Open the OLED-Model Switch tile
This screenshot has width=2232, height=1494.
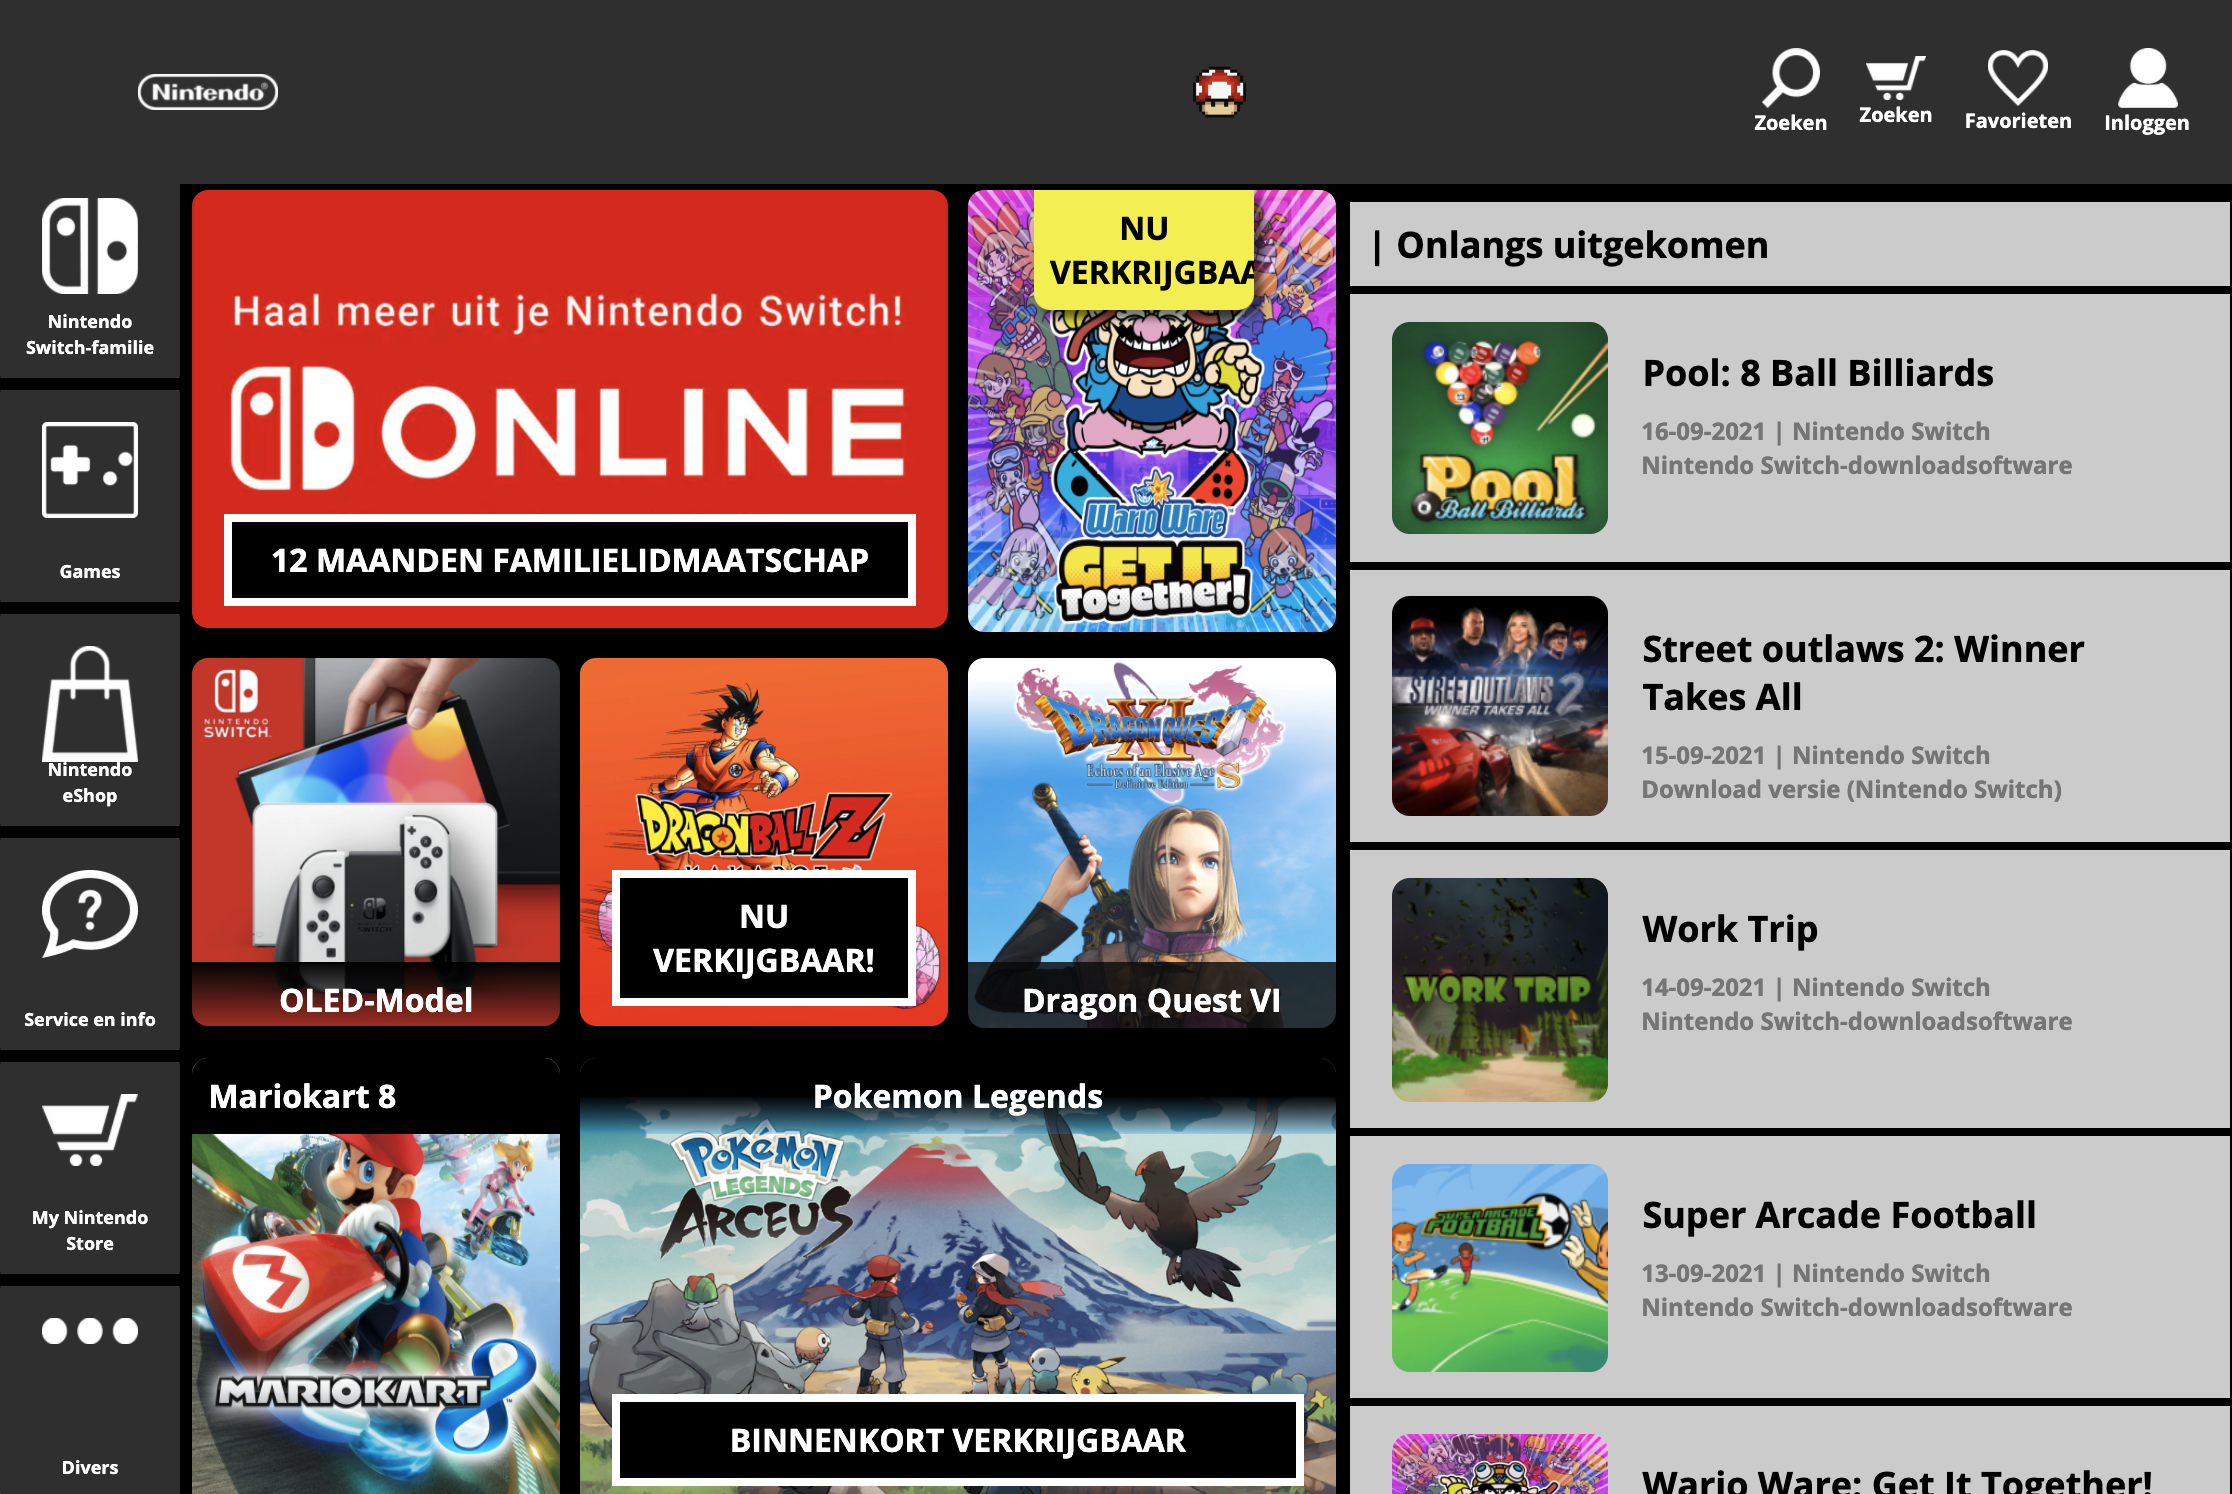(x=376, y=842)
